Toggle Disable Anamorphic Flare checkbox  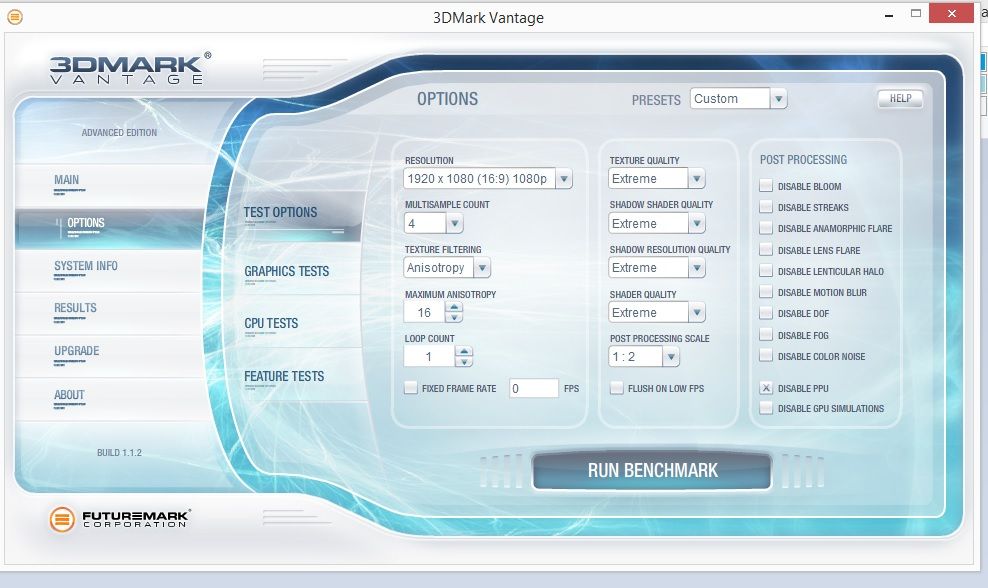[x=766, y=228]
